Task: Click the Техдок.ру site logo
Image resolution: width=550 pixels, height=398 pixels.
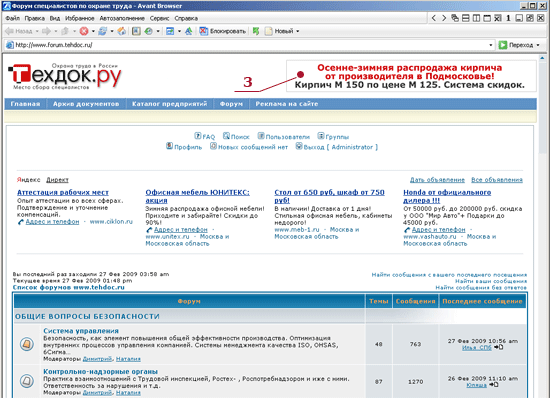Action: pyautogui.click(x=65, y=76)
